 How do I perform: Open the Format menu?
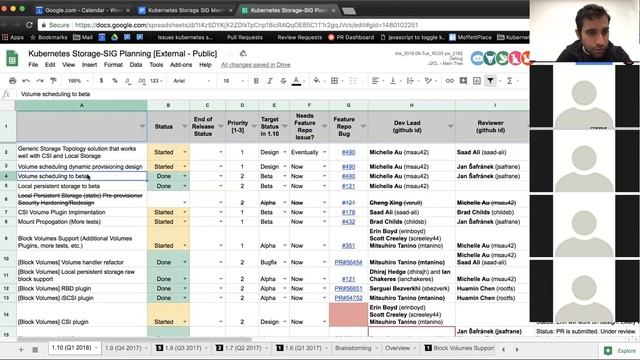click(x=113, y=64)
